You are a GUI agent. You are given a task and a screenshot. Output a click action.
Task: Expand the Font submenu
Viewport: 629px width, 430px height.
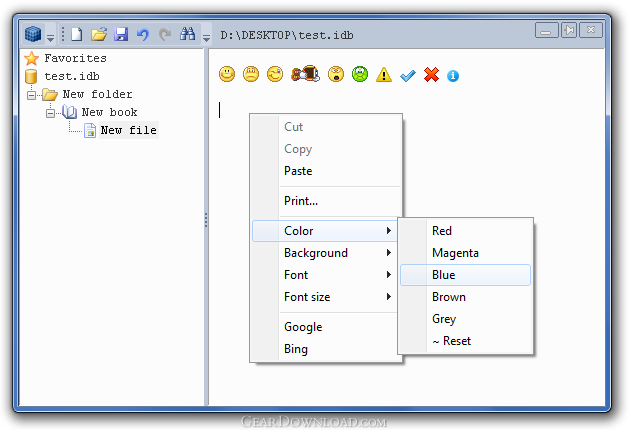coord(326,275)
